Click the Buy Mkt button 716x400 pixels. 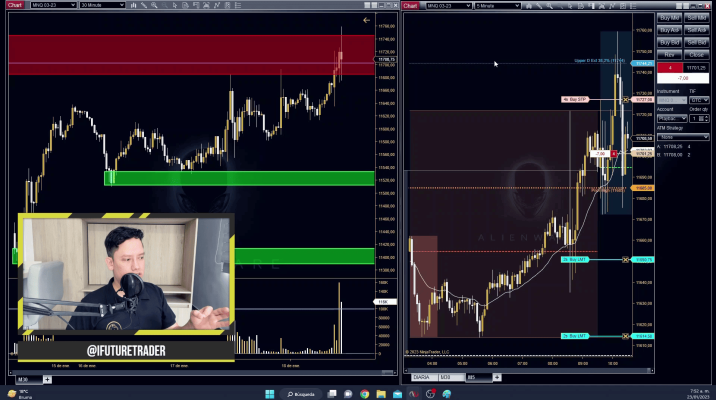(x=669, y=17)
